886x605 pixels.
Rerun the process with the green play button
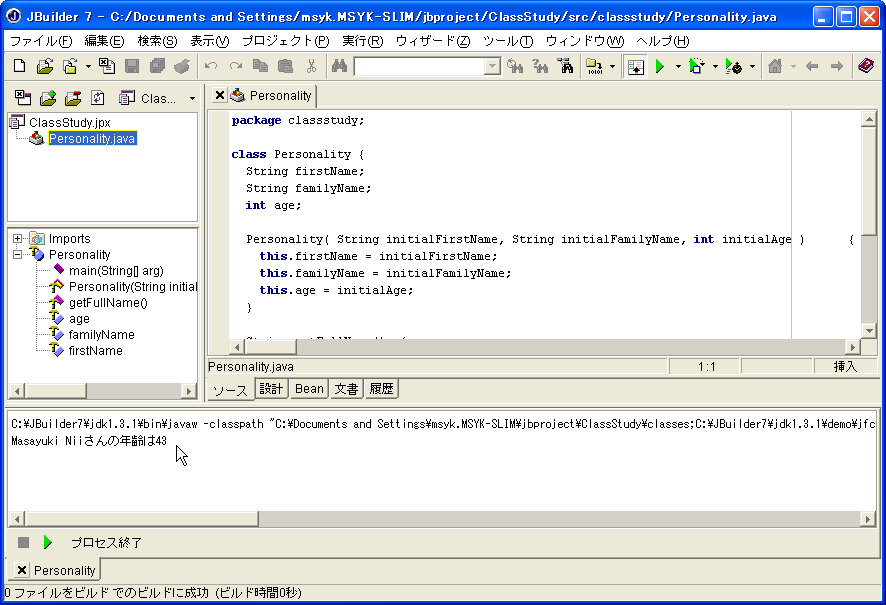[47, 542]
